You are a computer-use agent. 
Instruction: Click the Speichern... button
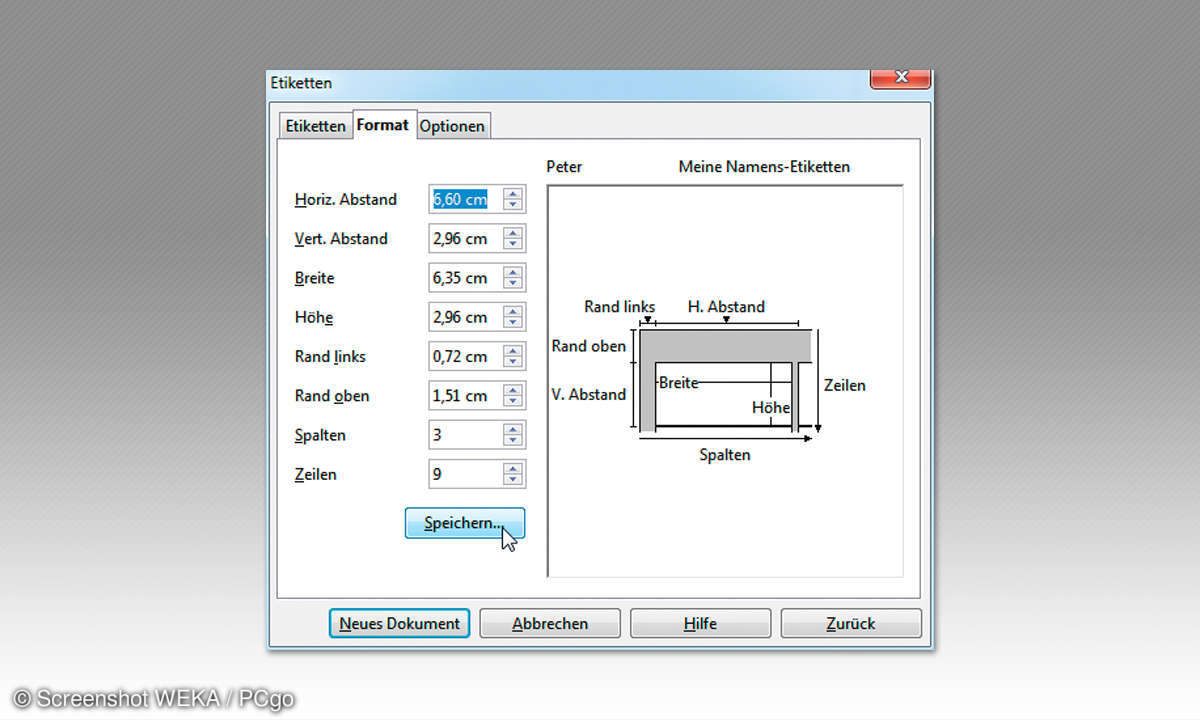pos(465,523)
